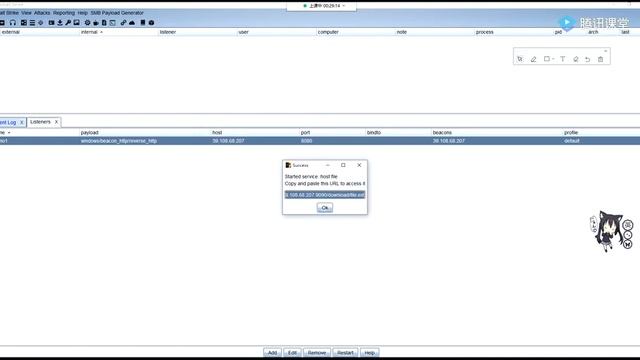Open Java signed applet coffee-cup icon
This screenshot has height=360, width=640.
[96, 23]
